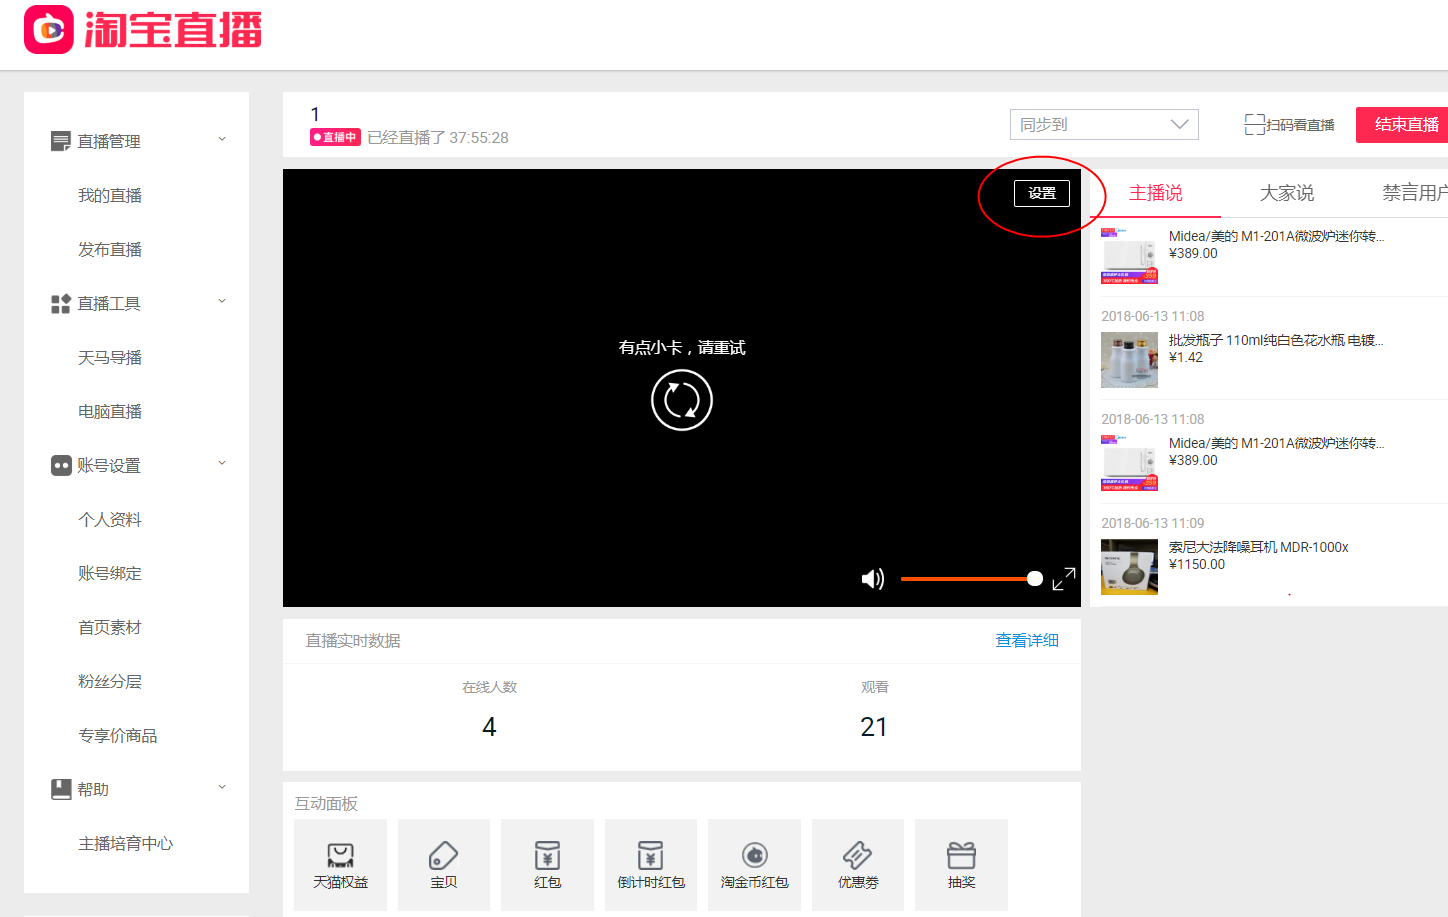Open the 抽奖 lottery gift panel item
The image size is (1448, 917).
961,865
